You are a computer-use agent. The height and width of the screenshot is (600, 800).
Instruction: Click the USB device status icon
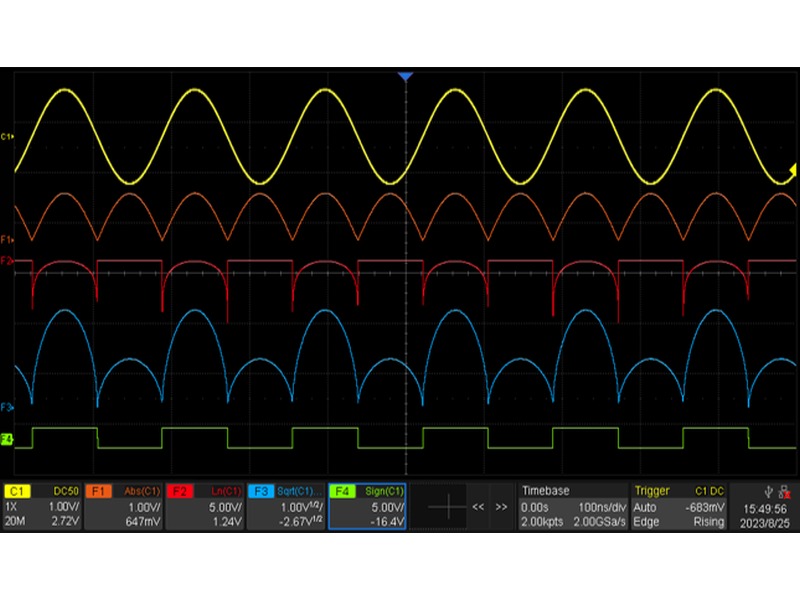click(x=766, y=491)
